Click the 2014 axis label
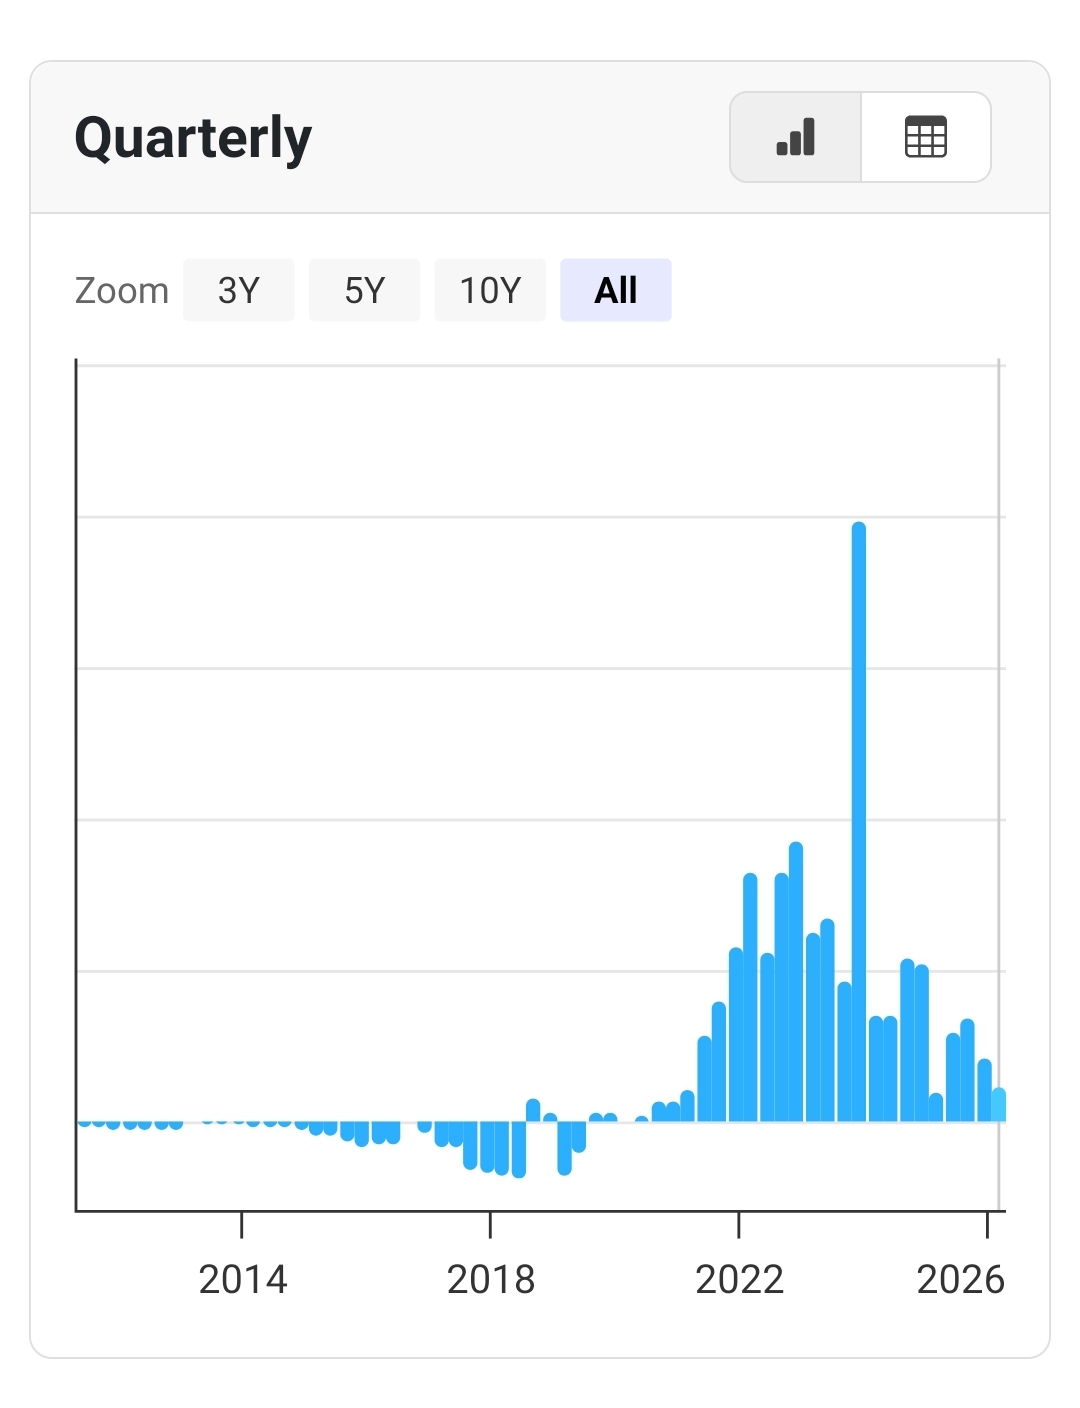This screenshot has height=1408, width=1080. pos(243,1279)
